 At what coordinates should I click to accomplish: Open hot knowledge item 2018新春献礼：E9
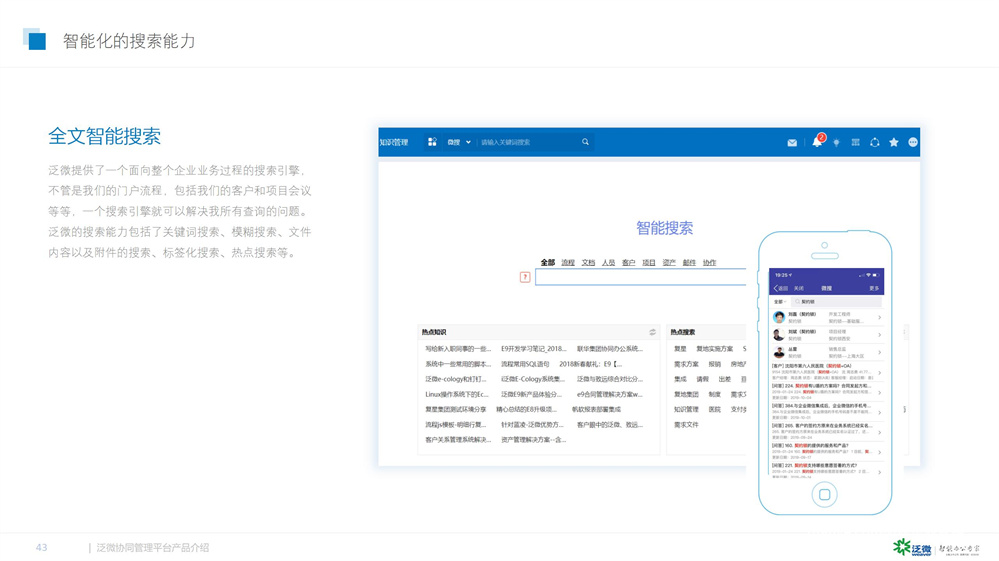[591, 364]
